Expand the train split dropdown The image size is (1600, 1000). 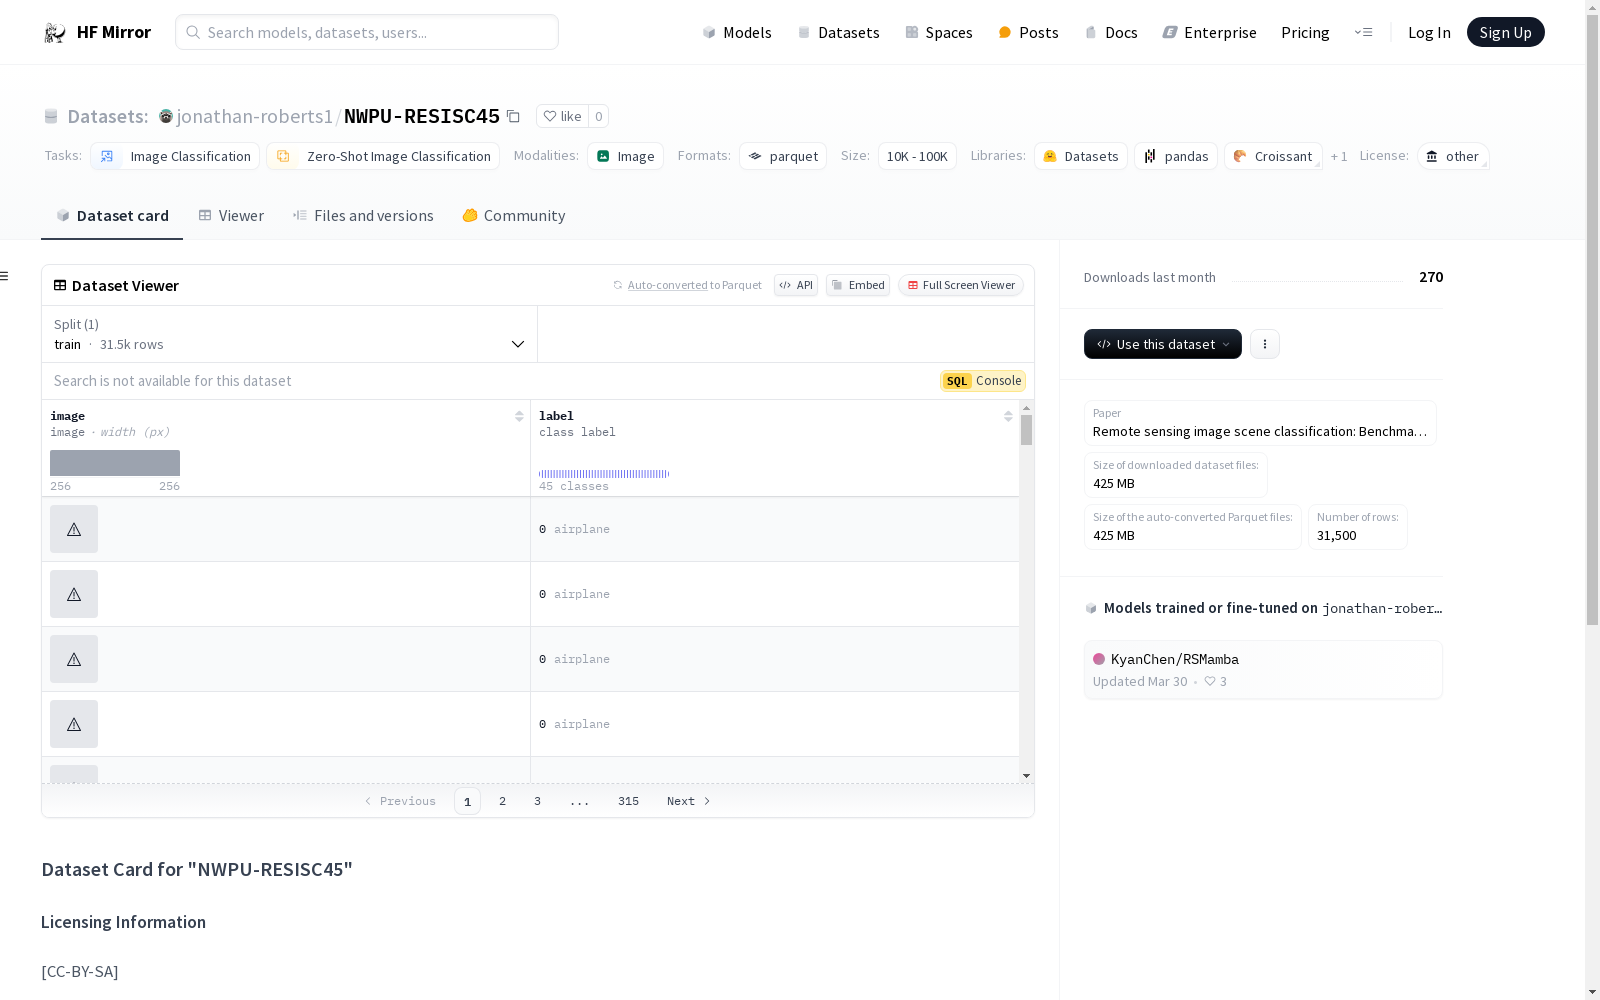290,334
